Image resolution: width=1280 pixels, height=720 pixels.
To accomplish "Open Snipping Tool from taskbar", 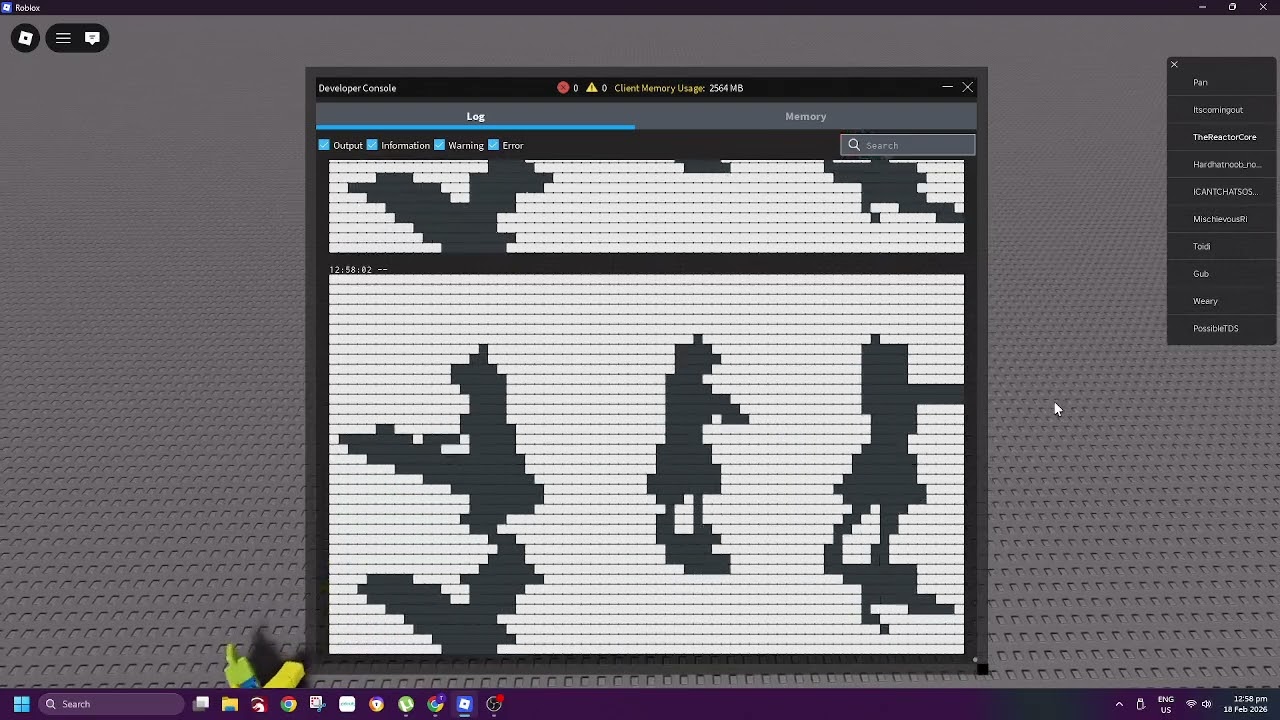I will pos(317,704).
